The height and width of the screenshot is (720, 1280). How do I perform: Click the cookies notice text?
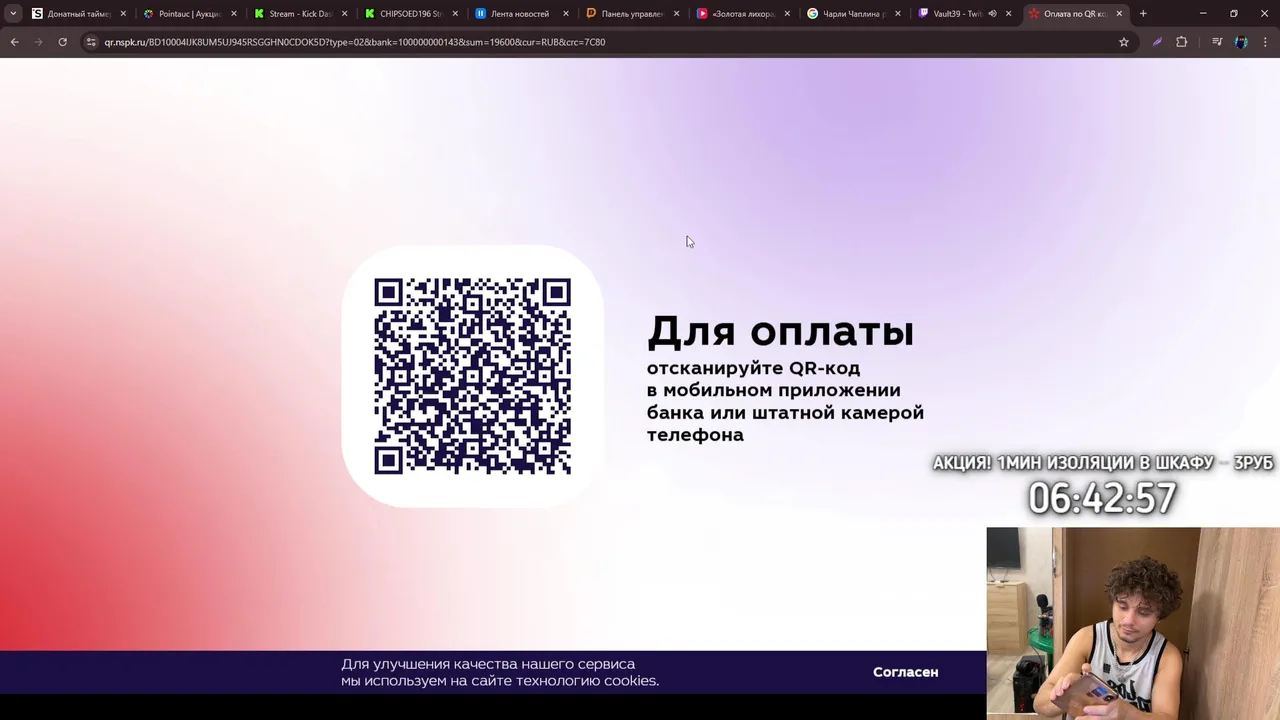point(500,672)
